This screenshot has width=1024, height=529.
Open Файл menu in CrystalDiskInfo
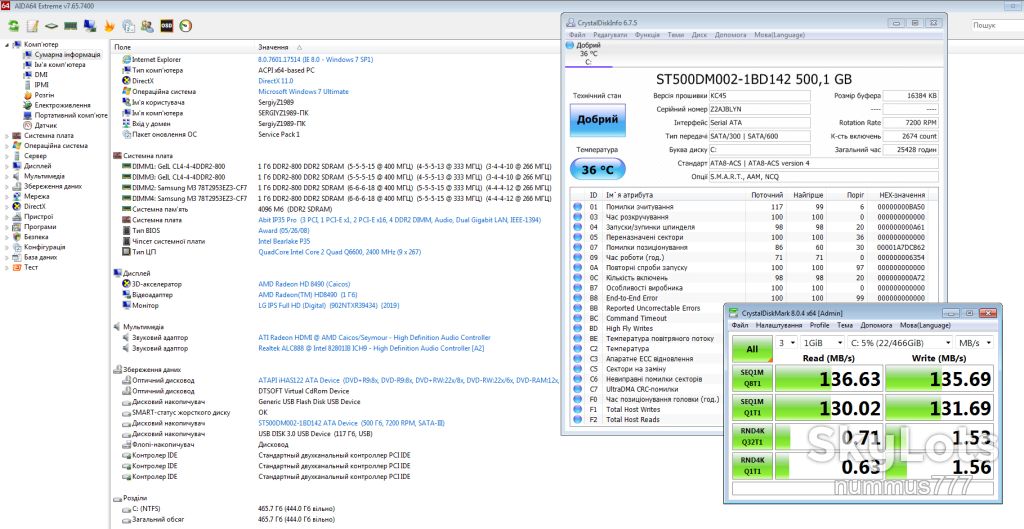click(577, 35)
